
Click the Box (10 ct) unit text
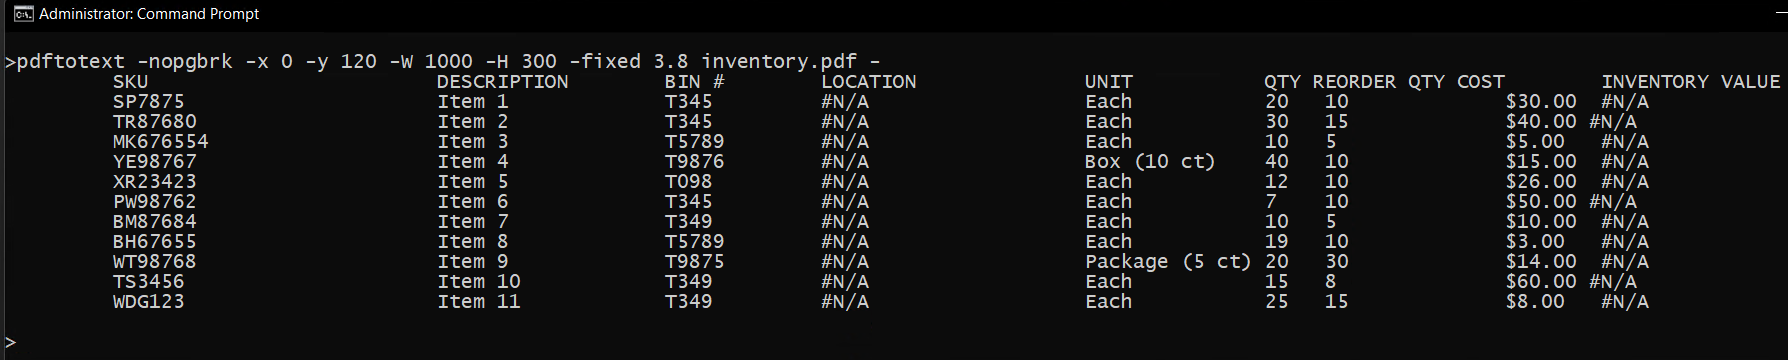[x=1150, y=162]
